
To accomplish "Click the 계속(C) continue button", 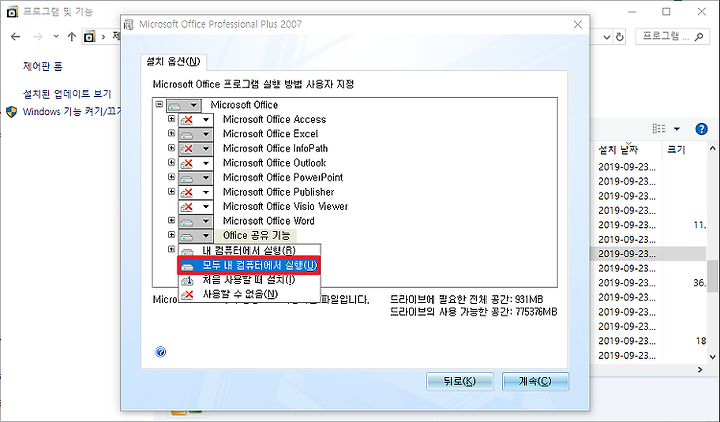I will coord(535,381).
